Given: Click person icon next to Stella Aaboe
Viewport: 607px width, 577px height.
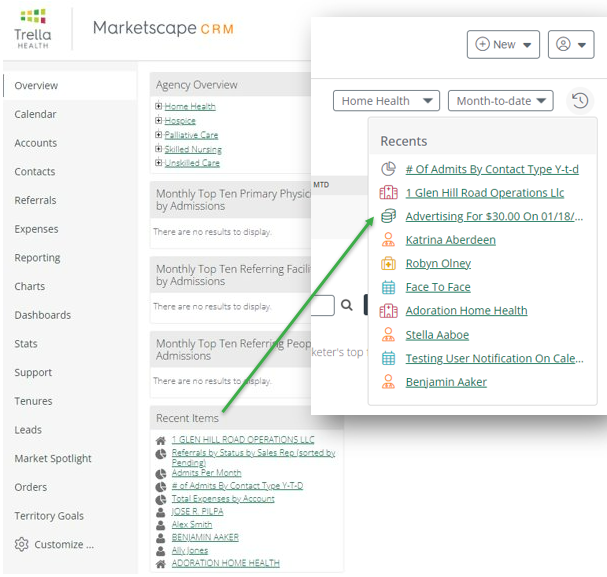Looking at the screenshot, I should [388, 334].
